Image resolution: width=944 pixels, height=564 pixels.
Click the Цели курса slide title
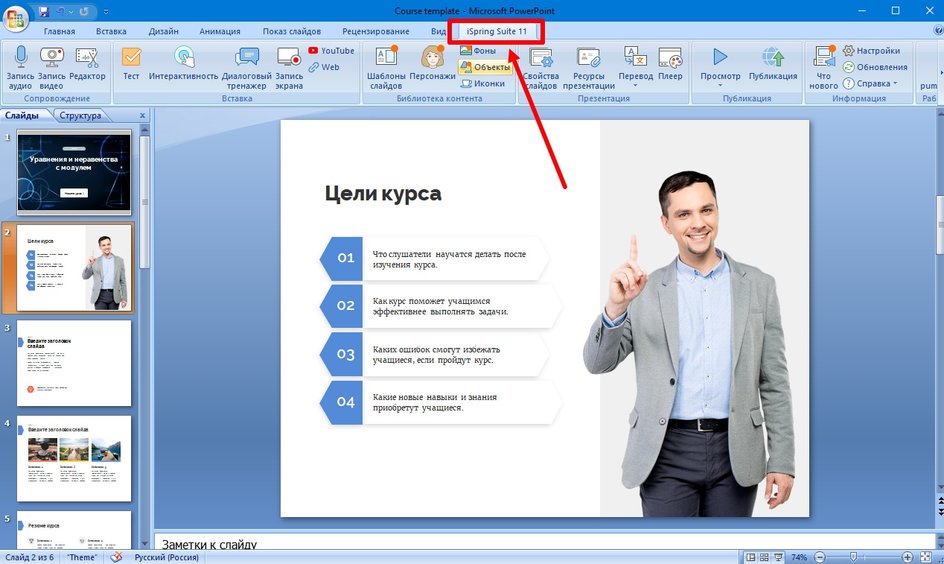coord(383,193)
